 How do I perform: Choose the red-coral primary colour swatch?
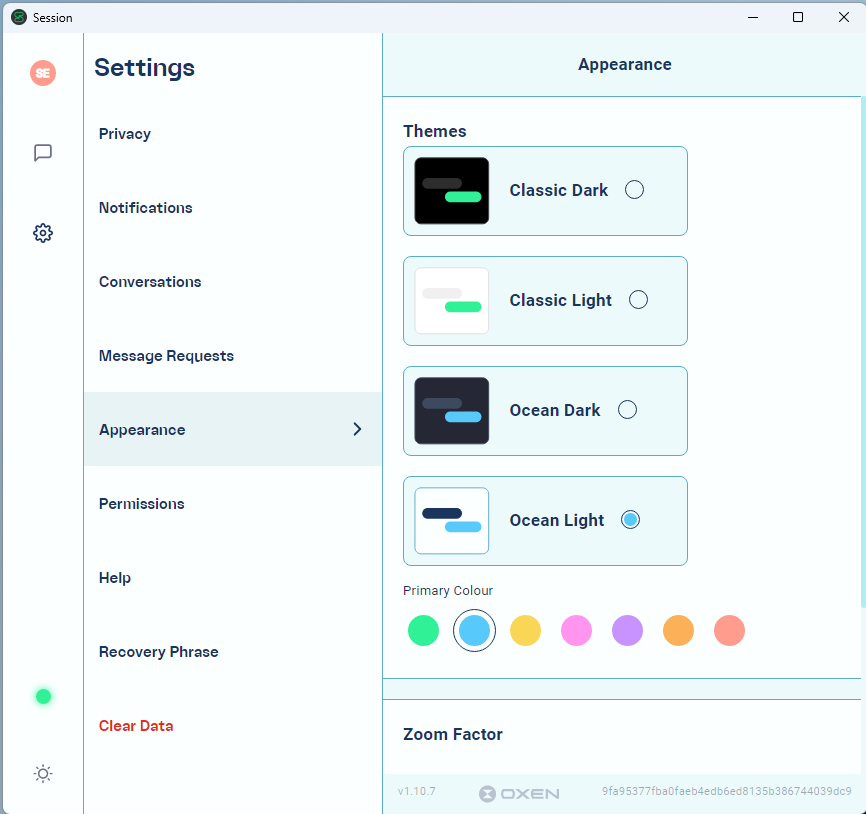tap(729, 630)
